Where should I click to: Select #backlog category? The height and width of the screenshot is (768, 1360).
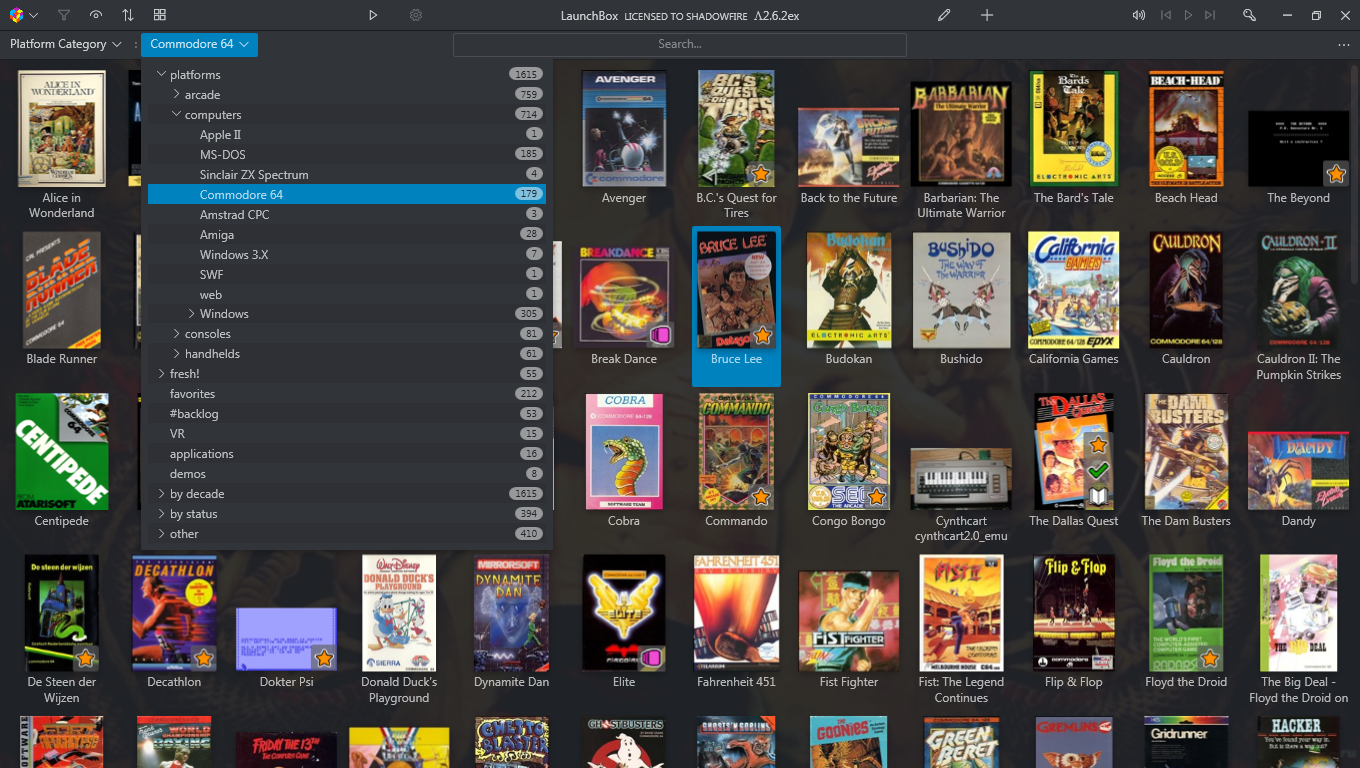[x=346, y=414]
